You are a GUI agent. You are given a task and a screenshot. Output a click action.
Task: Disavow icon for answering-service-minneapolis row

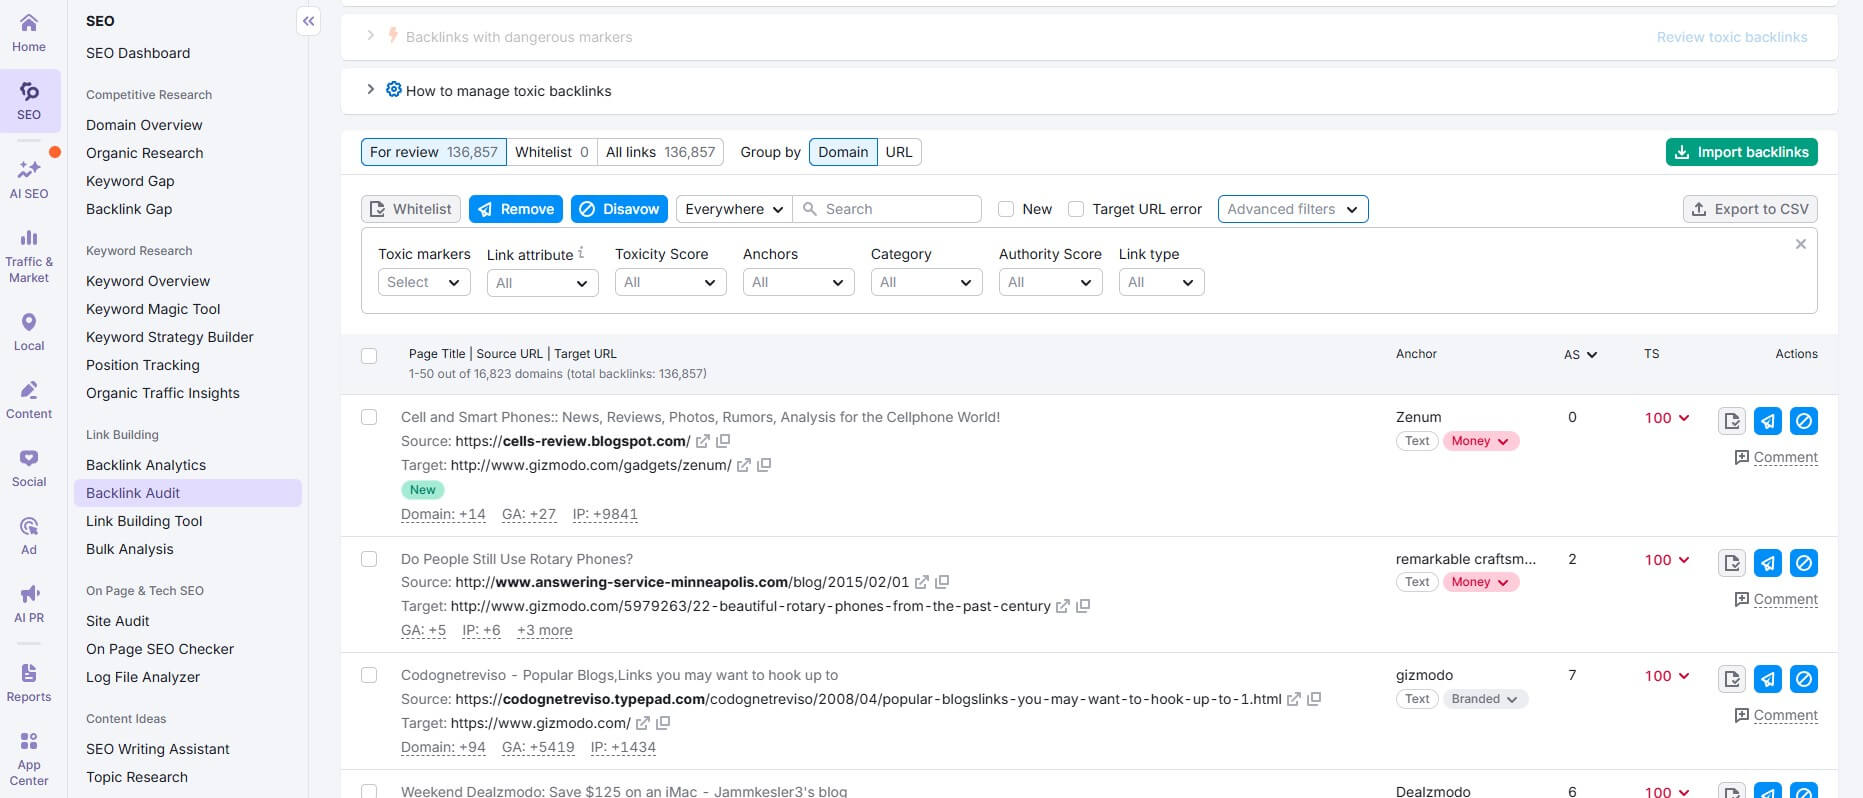(x=1804, y=563)
